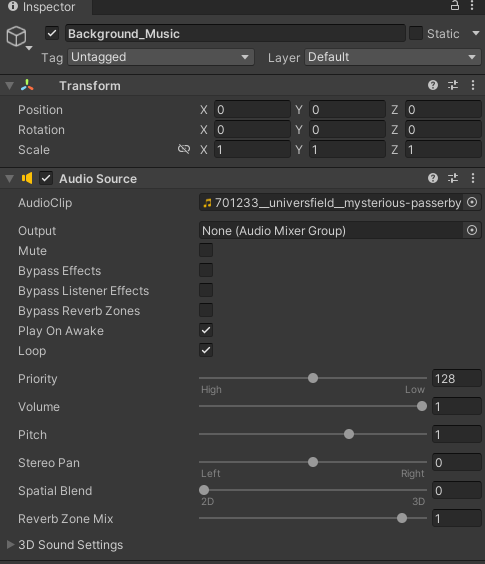Click the Scale X field
The image size is (485, 564).
coord(252,149)
